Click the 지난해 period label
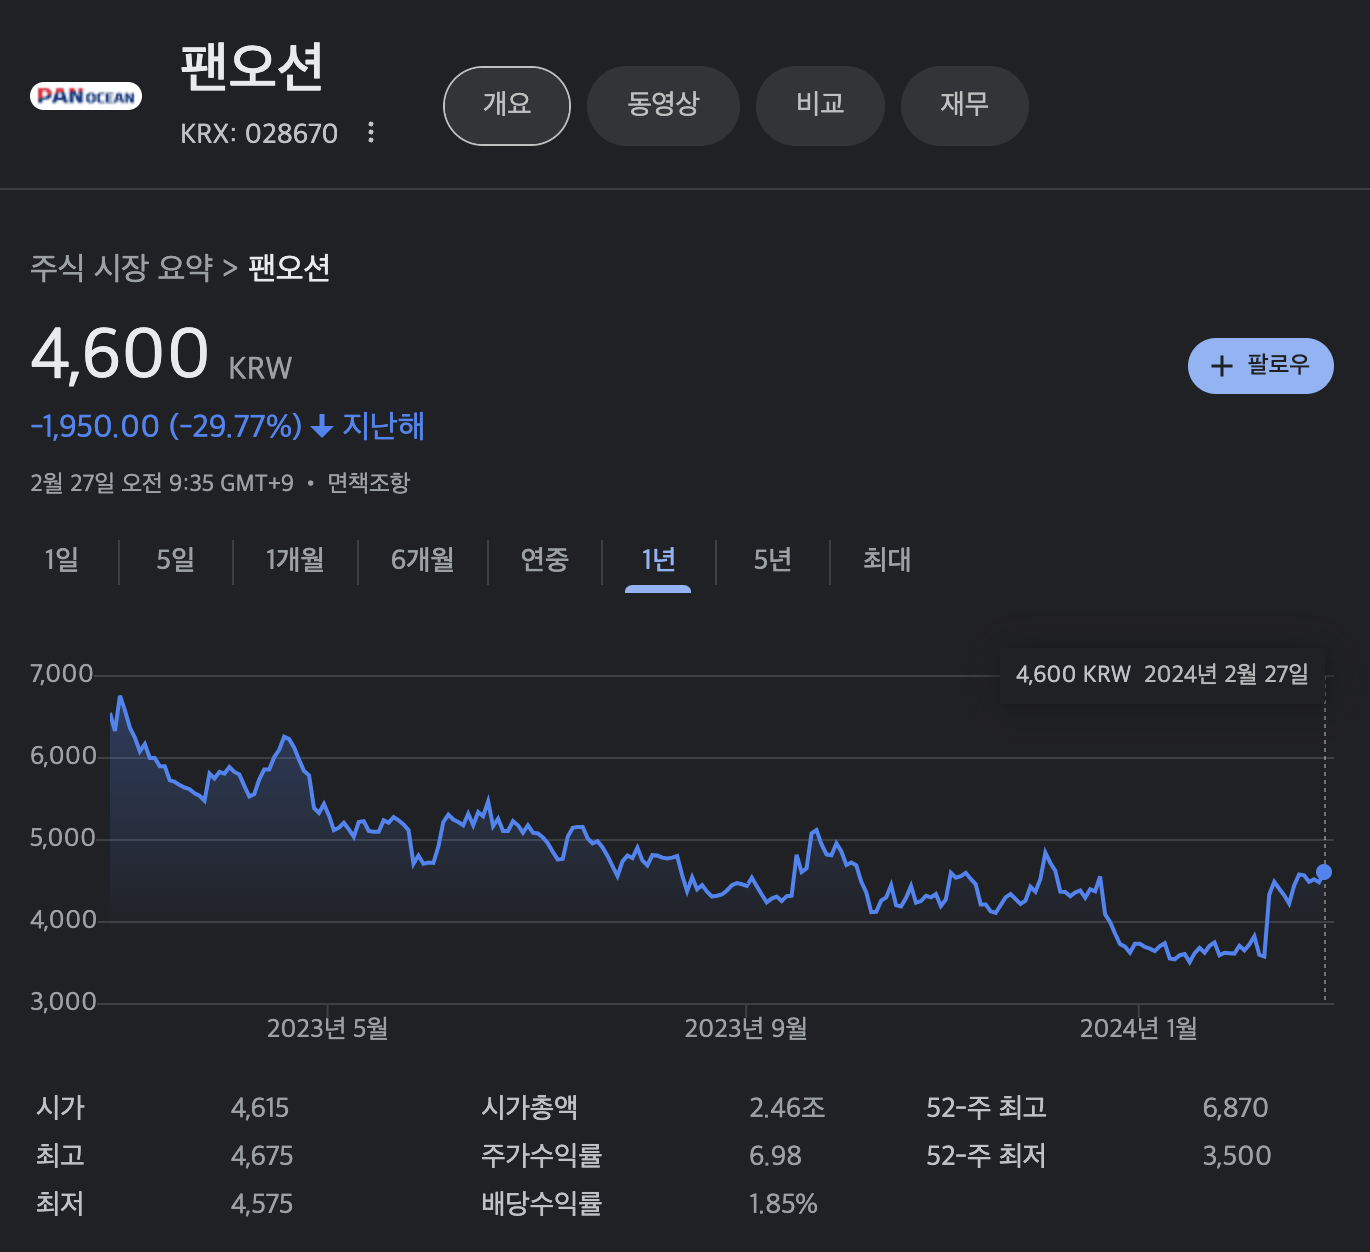The height and width of the screenshot is (1252, 1370). click(x=384, y=426)
